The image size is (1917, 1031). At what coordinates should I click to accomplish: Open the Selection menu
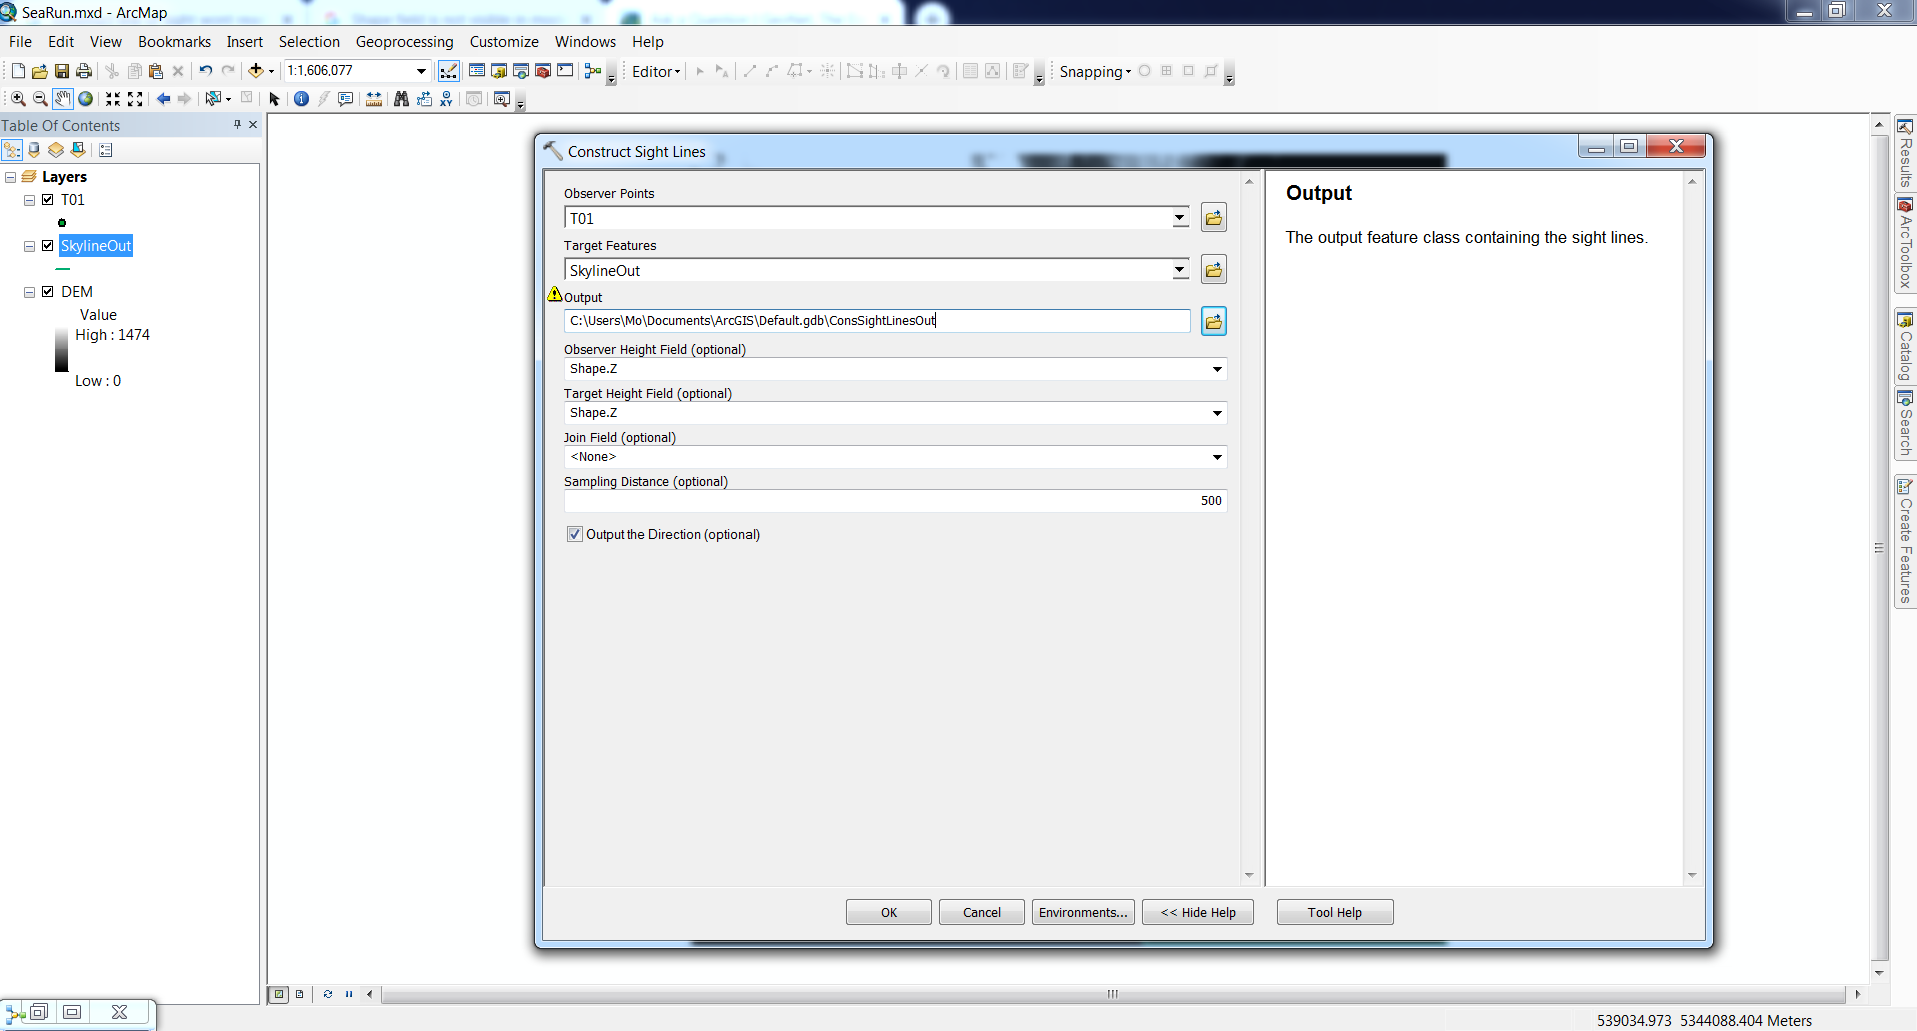pyautogui.click(x=309, y=42)
